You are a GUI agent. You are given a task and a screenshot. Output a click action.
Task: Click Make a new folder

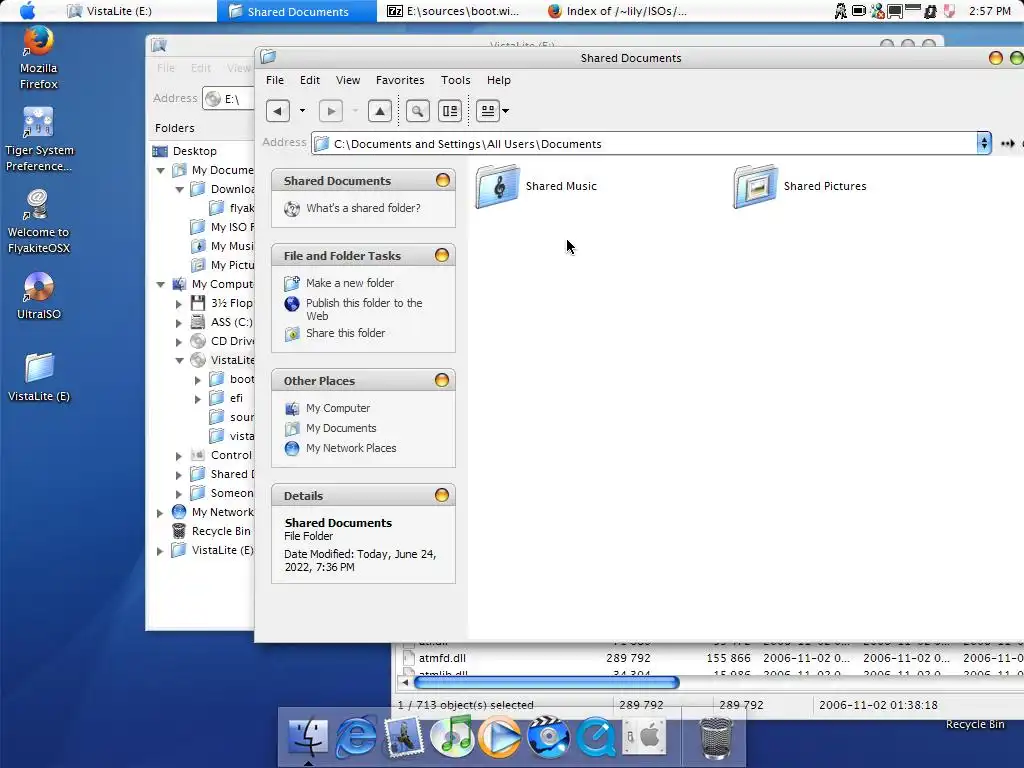349,283
